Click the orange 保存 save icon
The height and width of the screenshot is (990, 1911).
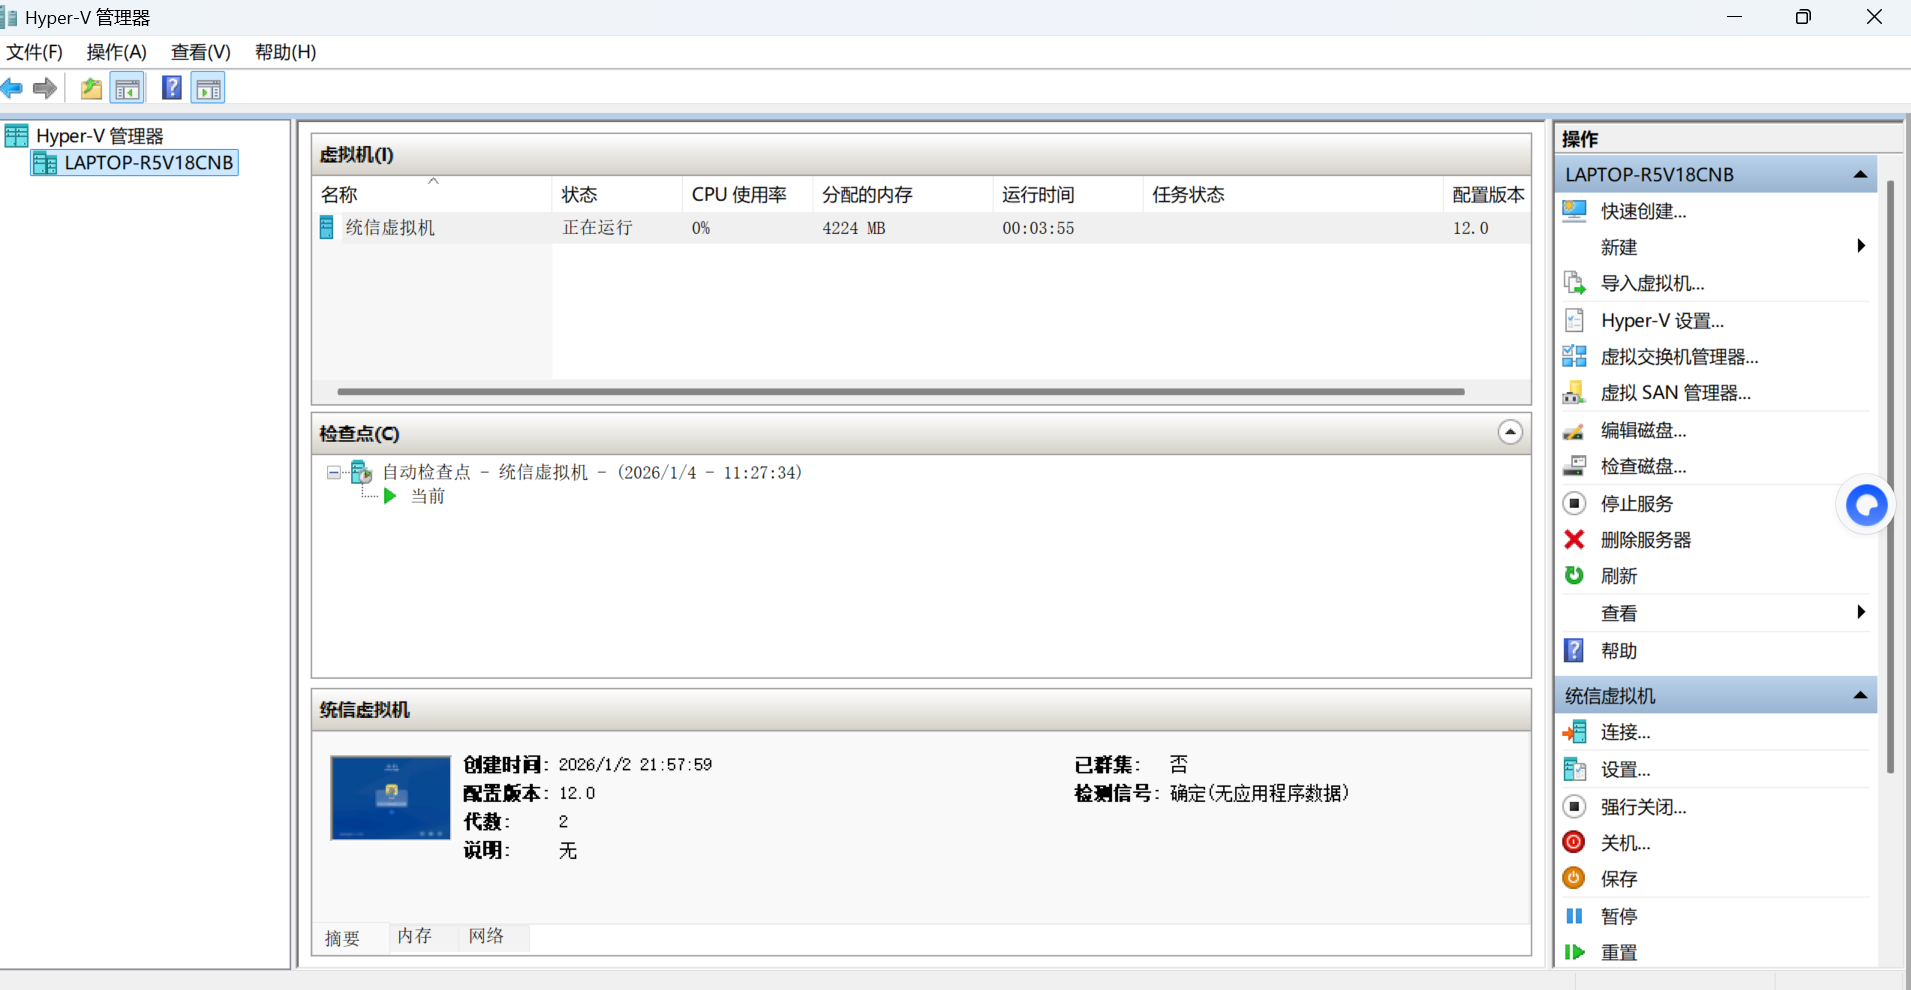click(1574, 878)
